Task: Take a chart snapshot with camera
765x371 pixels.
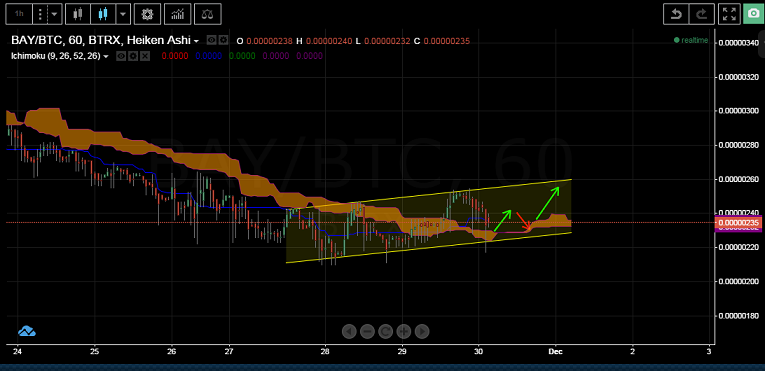Action: (x=753, y=14)
